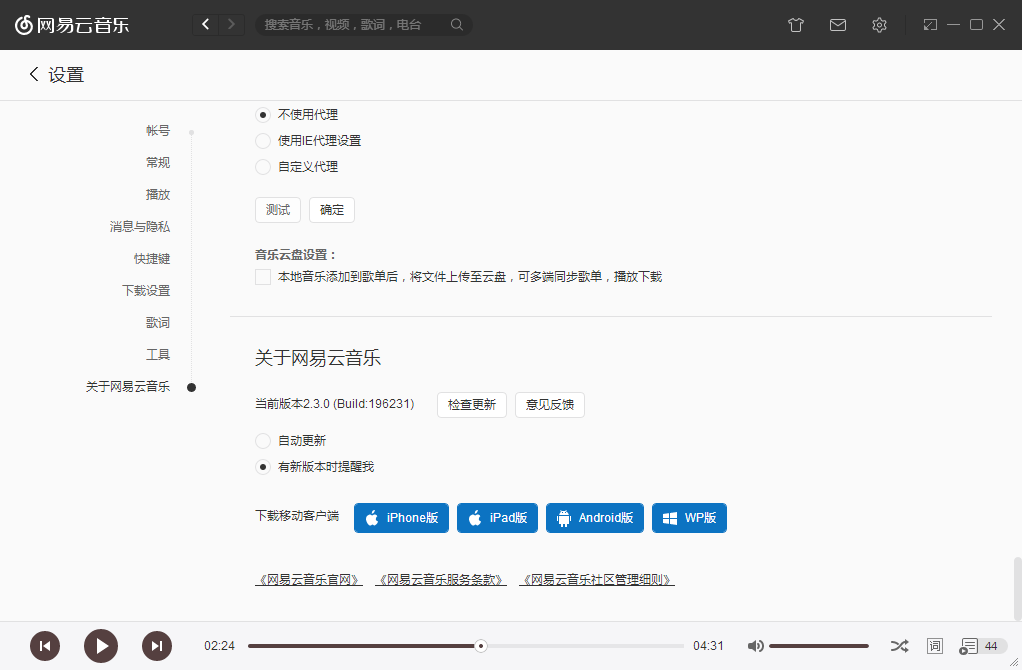Select 不使用代理 radio button
The height and width of the screenshot is (670, 1022).
263,115
